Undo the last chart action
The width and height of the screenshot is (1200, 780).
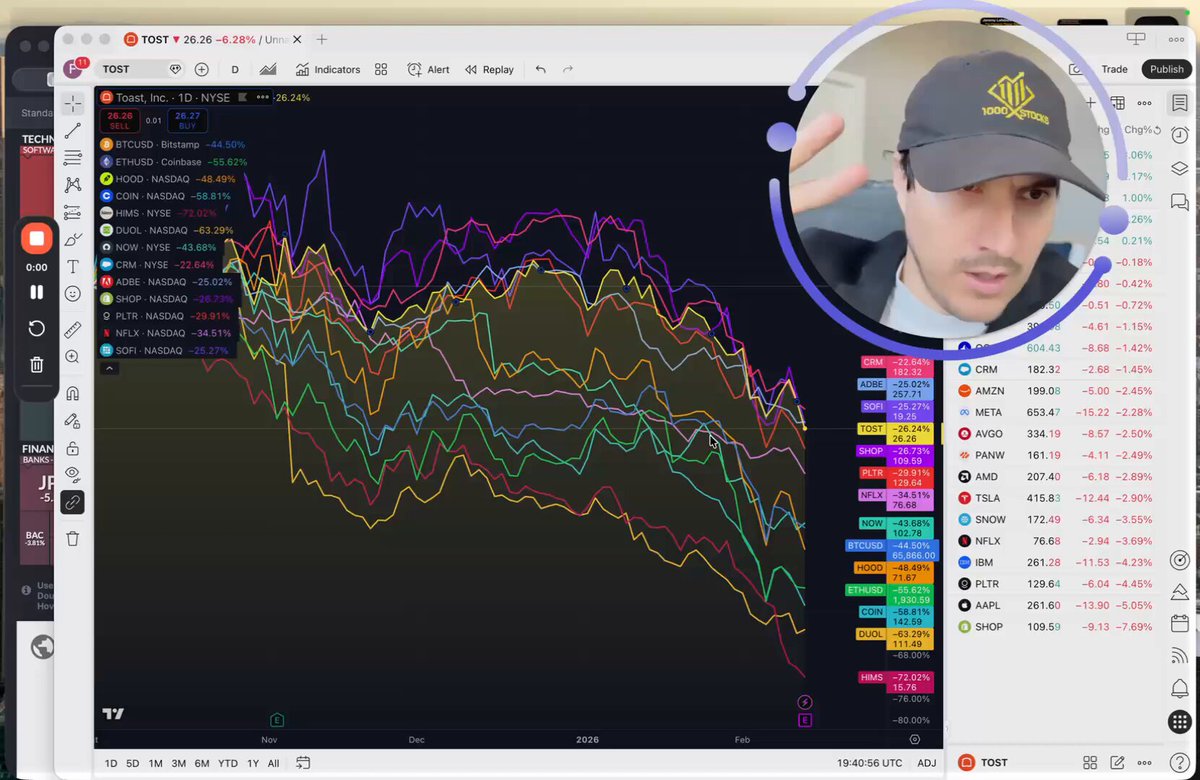tap(541, 69)
